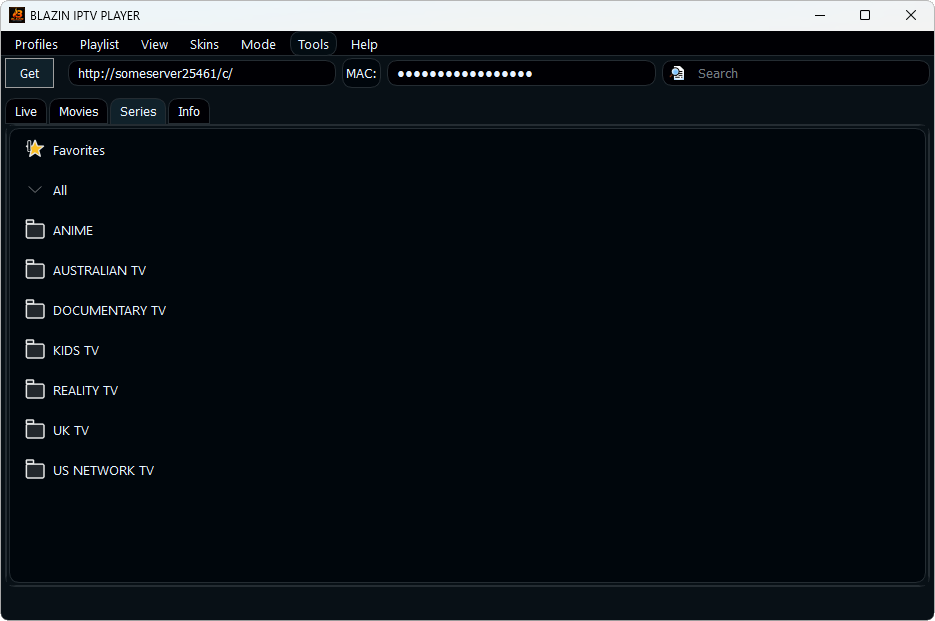Select the All category label

(60, 190)
